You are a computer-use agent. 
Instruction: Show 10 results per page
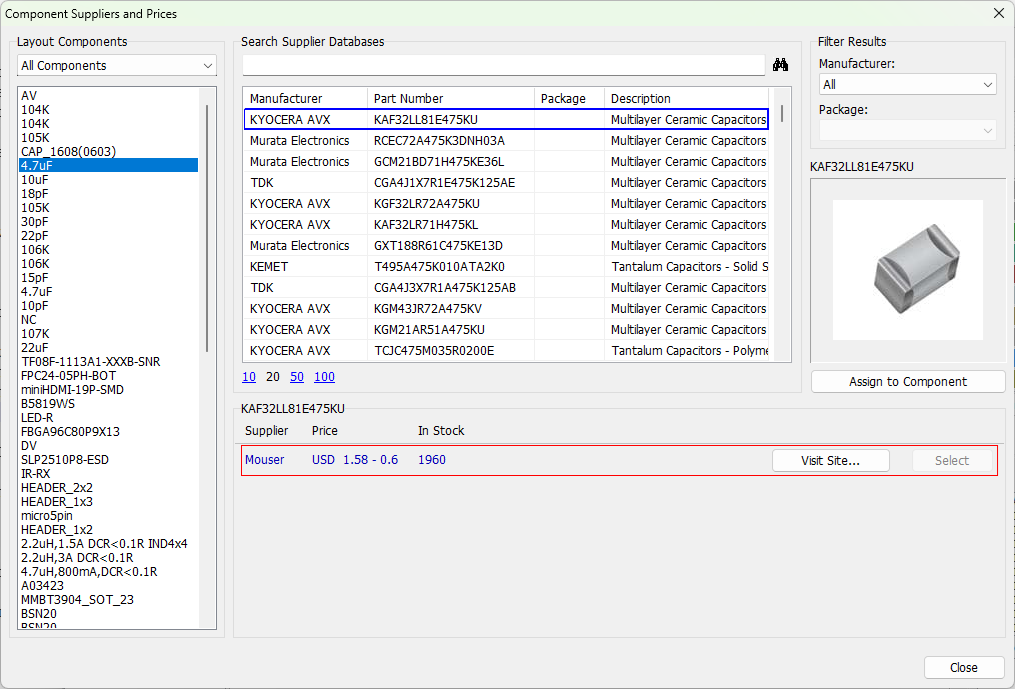[x=249, y=377]
